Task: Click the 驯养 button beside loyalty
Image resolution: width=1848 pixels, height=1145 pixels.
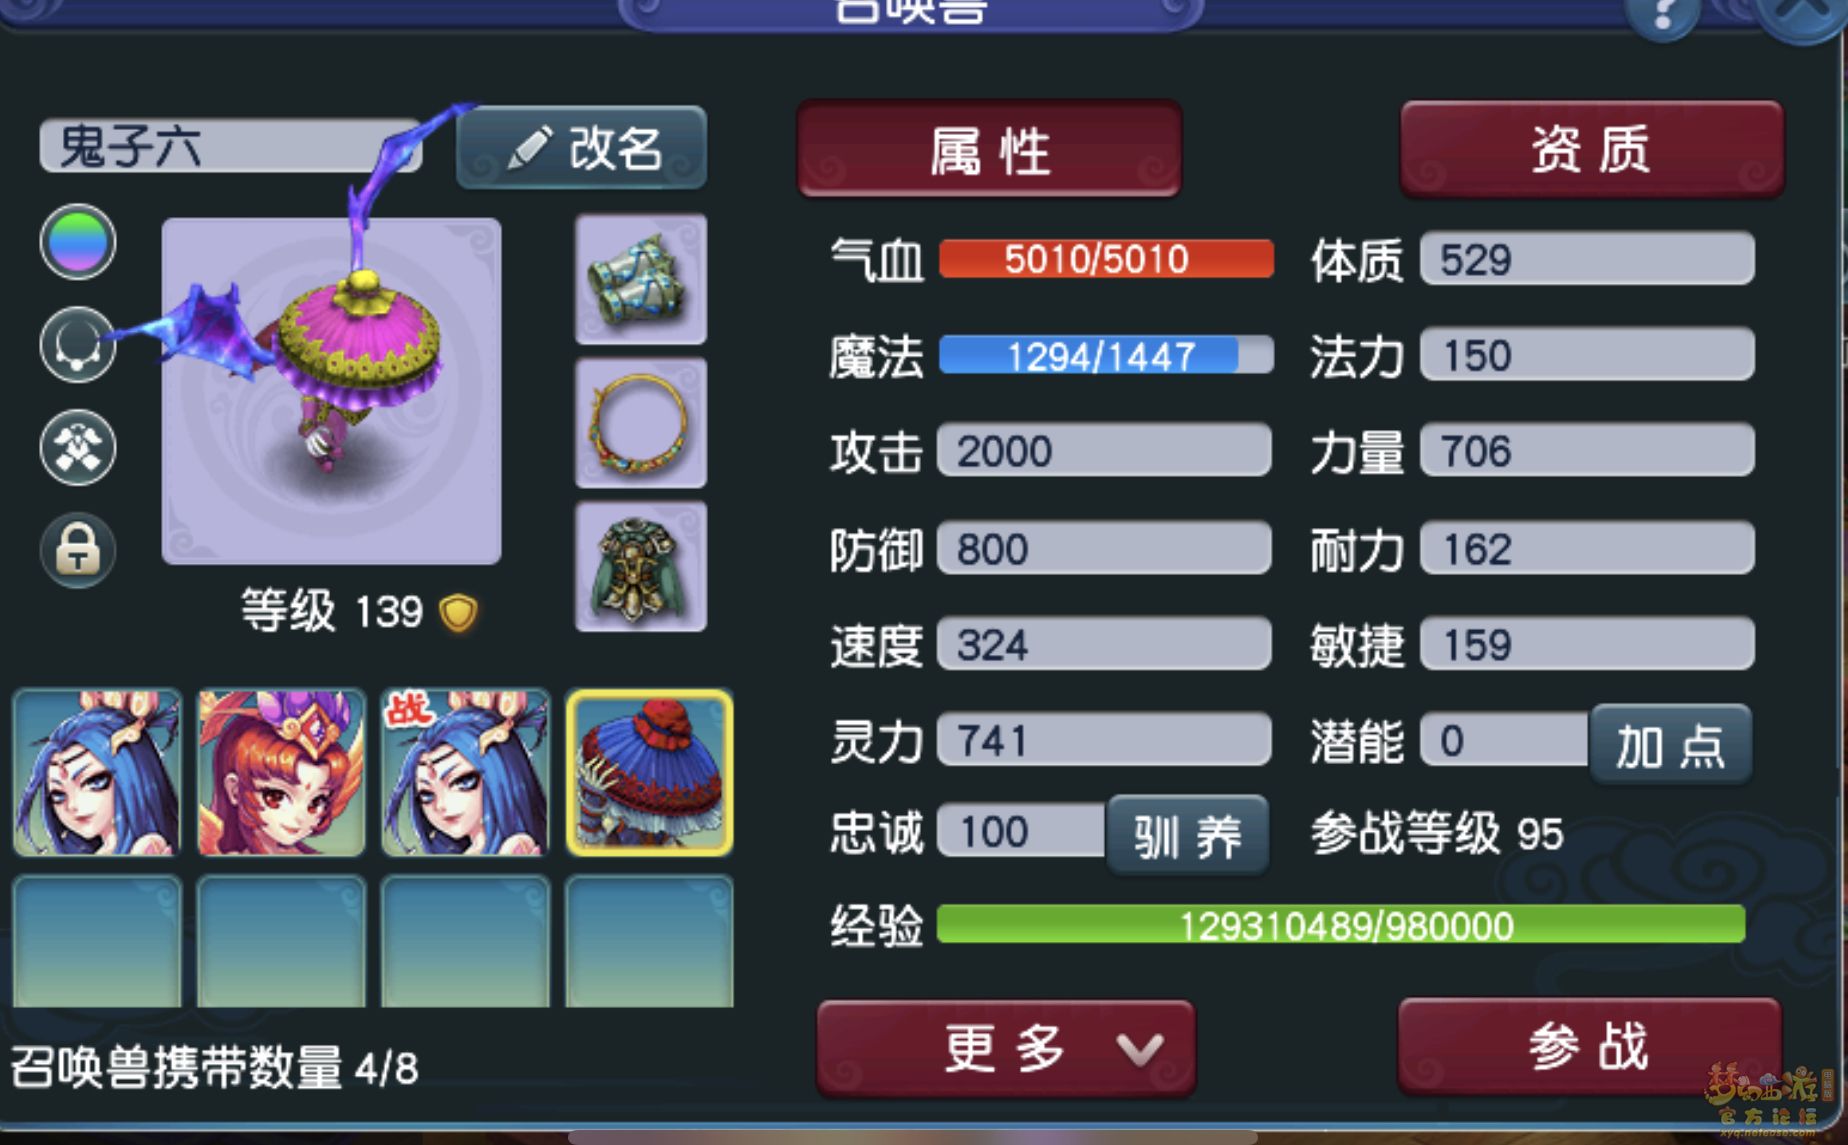Action: click(x=1188, y=835)
